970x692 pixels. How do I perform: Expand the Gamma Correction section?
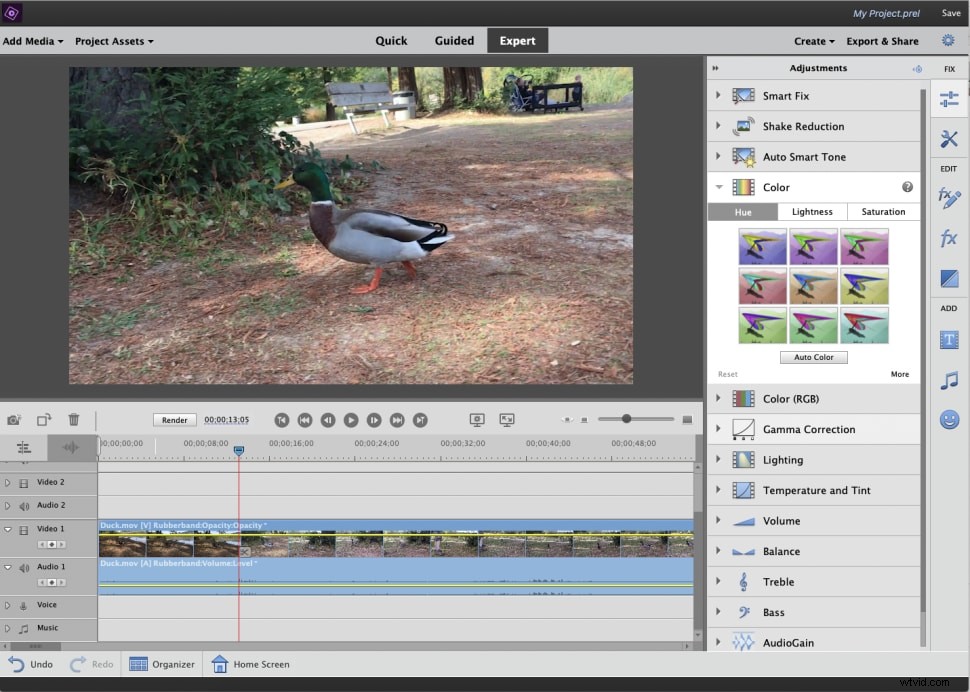[x=719, y=429]
